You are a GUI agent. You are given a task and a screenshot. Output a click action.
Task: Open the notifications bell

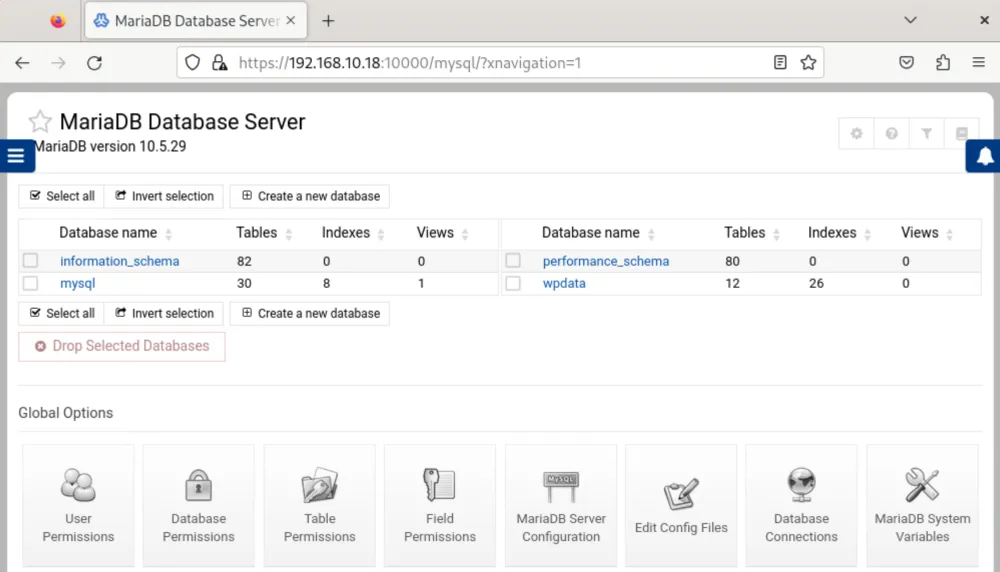[x=984, y=156]
